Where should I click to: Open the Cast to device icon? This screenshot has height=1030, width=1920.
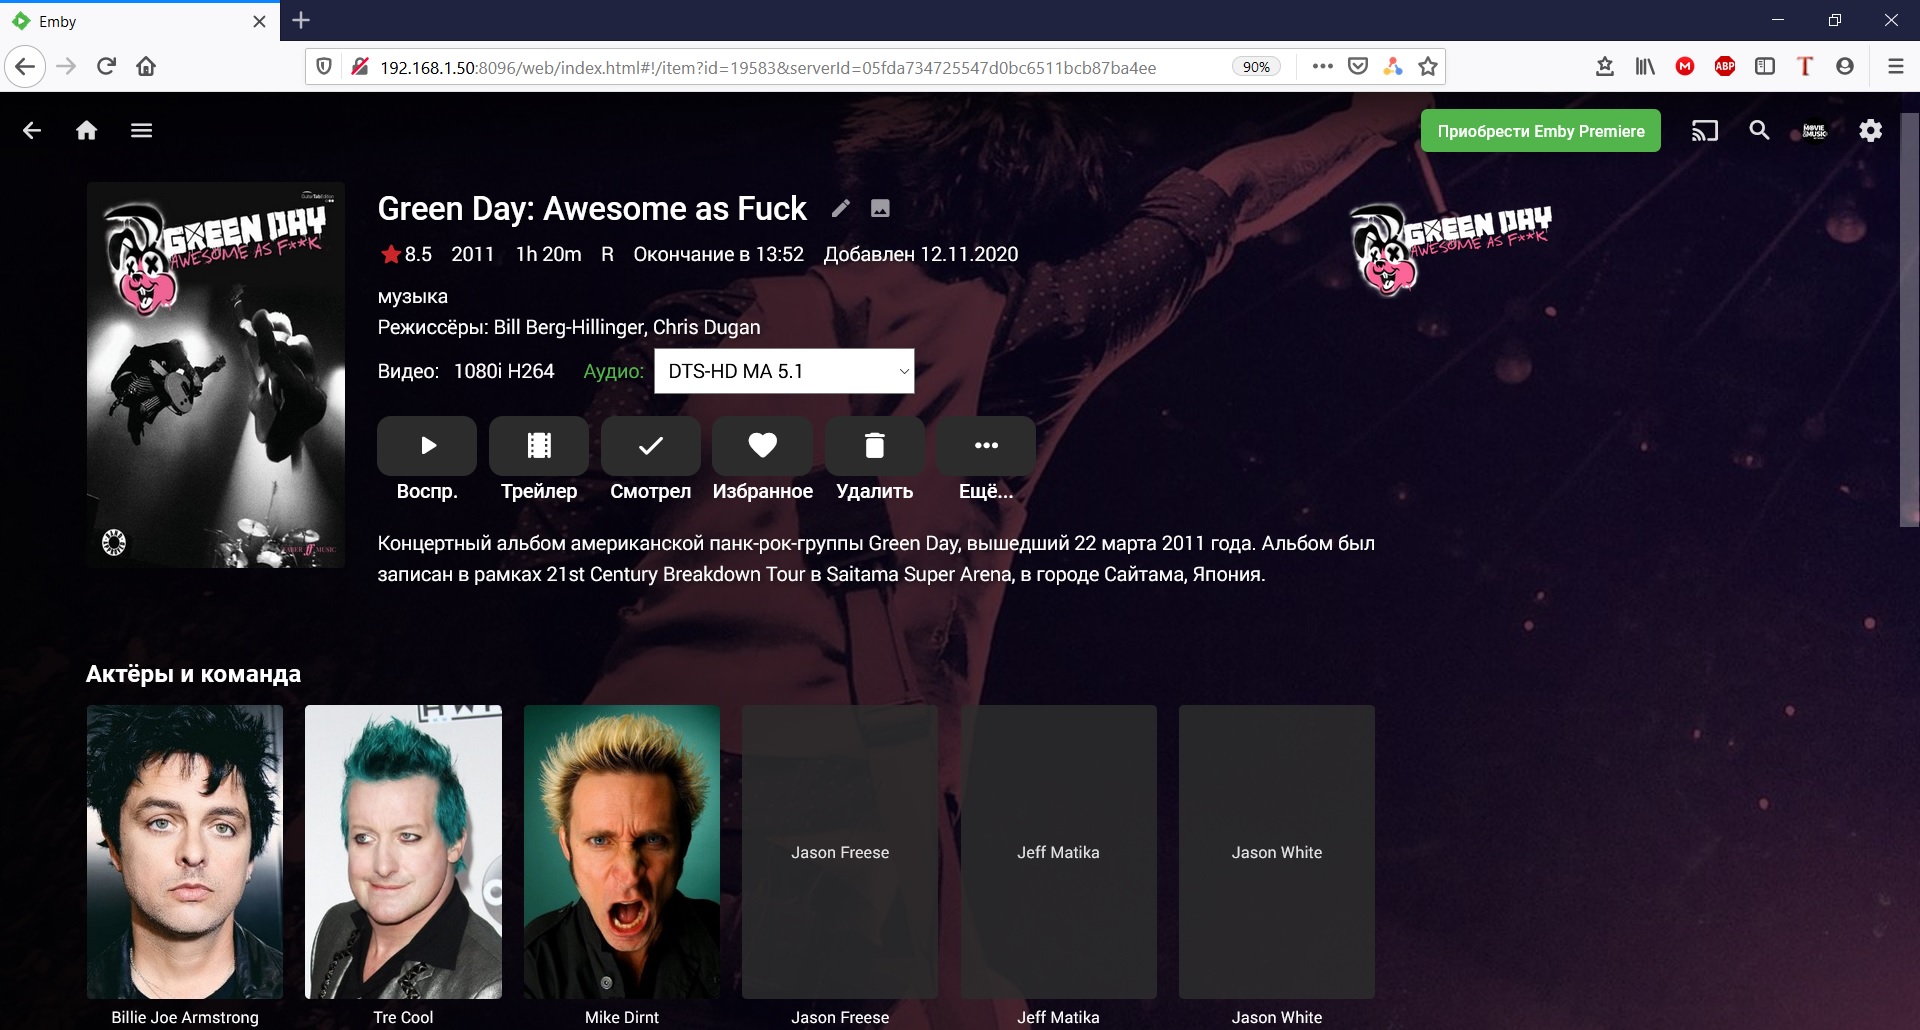[1704, 131]
